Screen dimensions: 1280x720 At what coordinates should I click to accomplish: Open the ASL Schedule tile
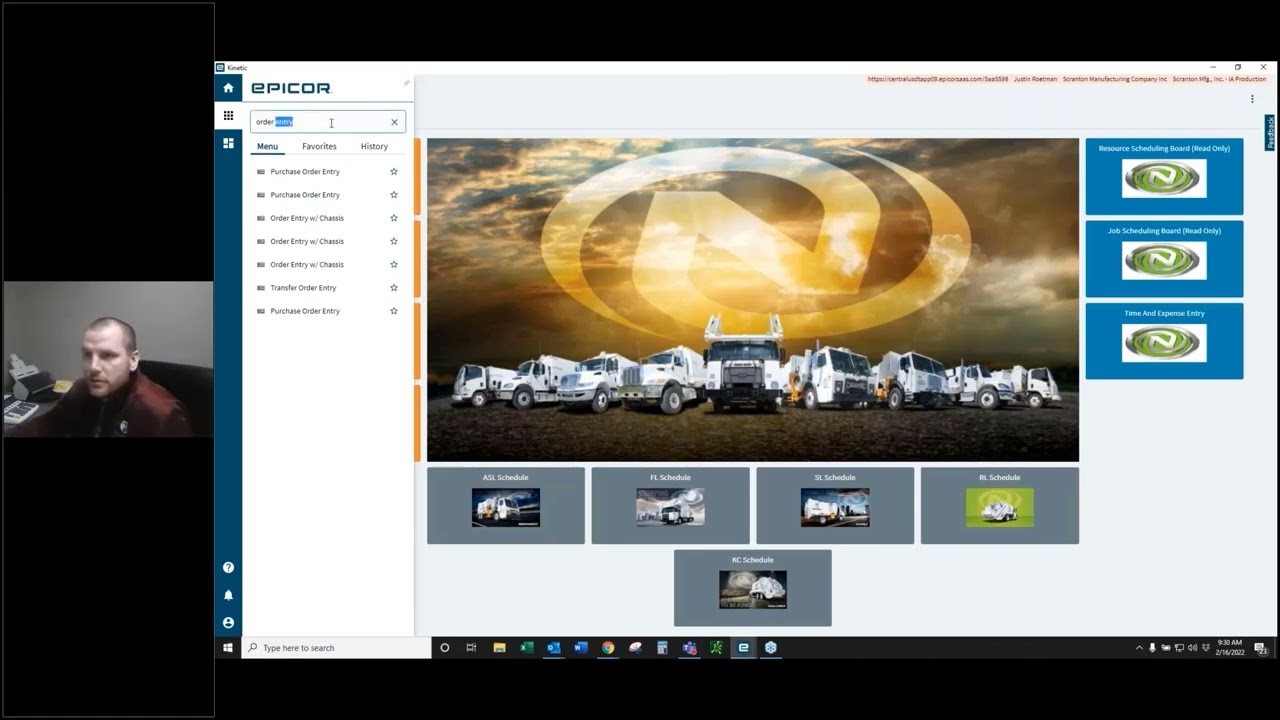point(506,506)
